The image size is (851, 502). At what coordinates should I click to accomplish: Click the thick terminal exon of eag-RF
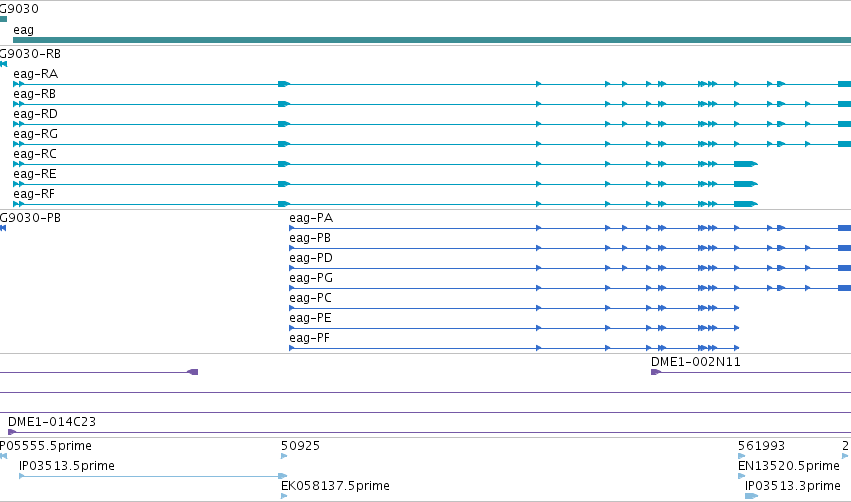[745, 204]
